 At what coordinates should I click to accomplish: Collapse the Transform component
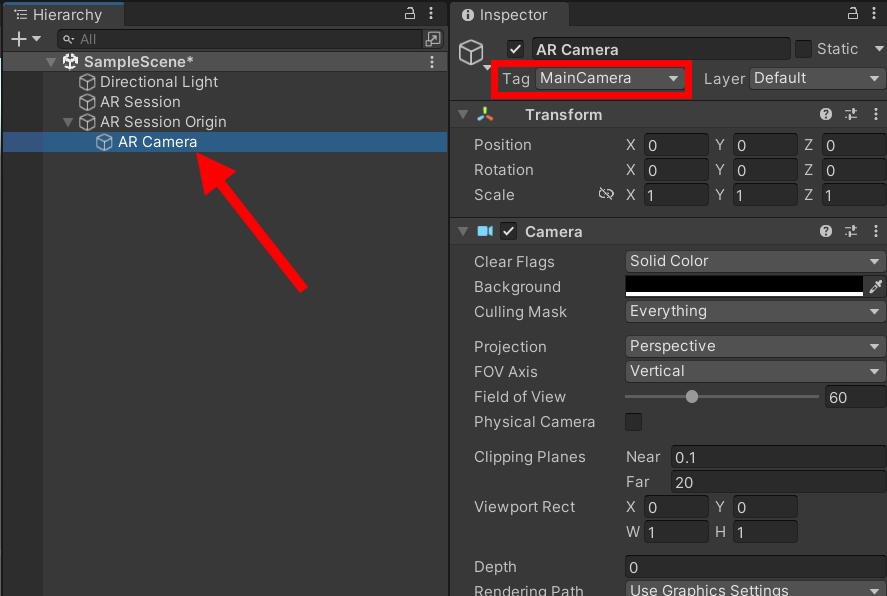(x=463, y=114)
